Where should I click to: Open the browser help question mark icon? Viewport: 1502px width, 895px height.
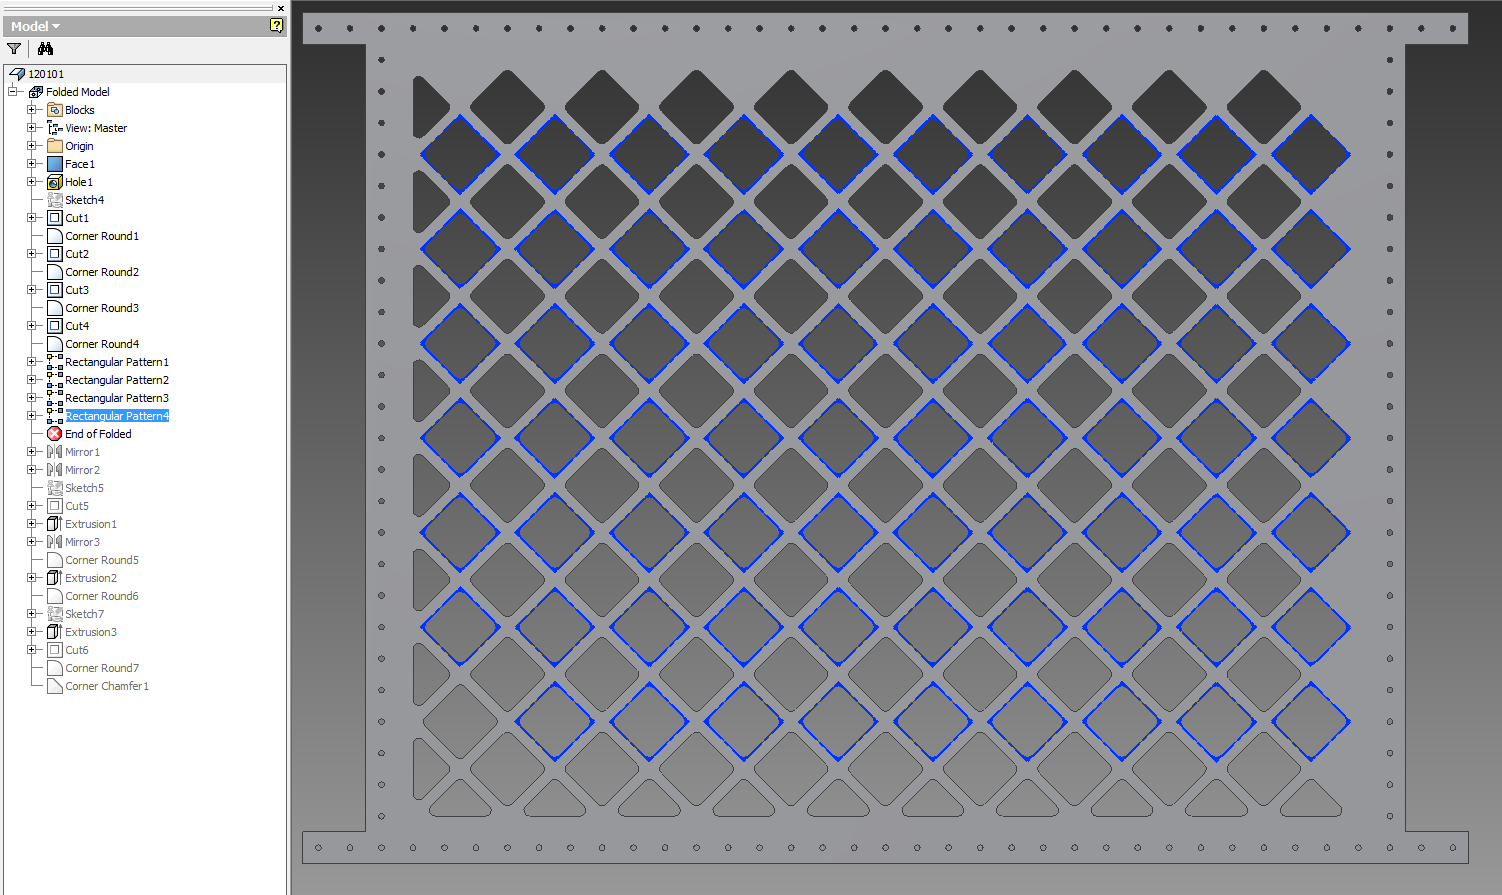(276, 26)
